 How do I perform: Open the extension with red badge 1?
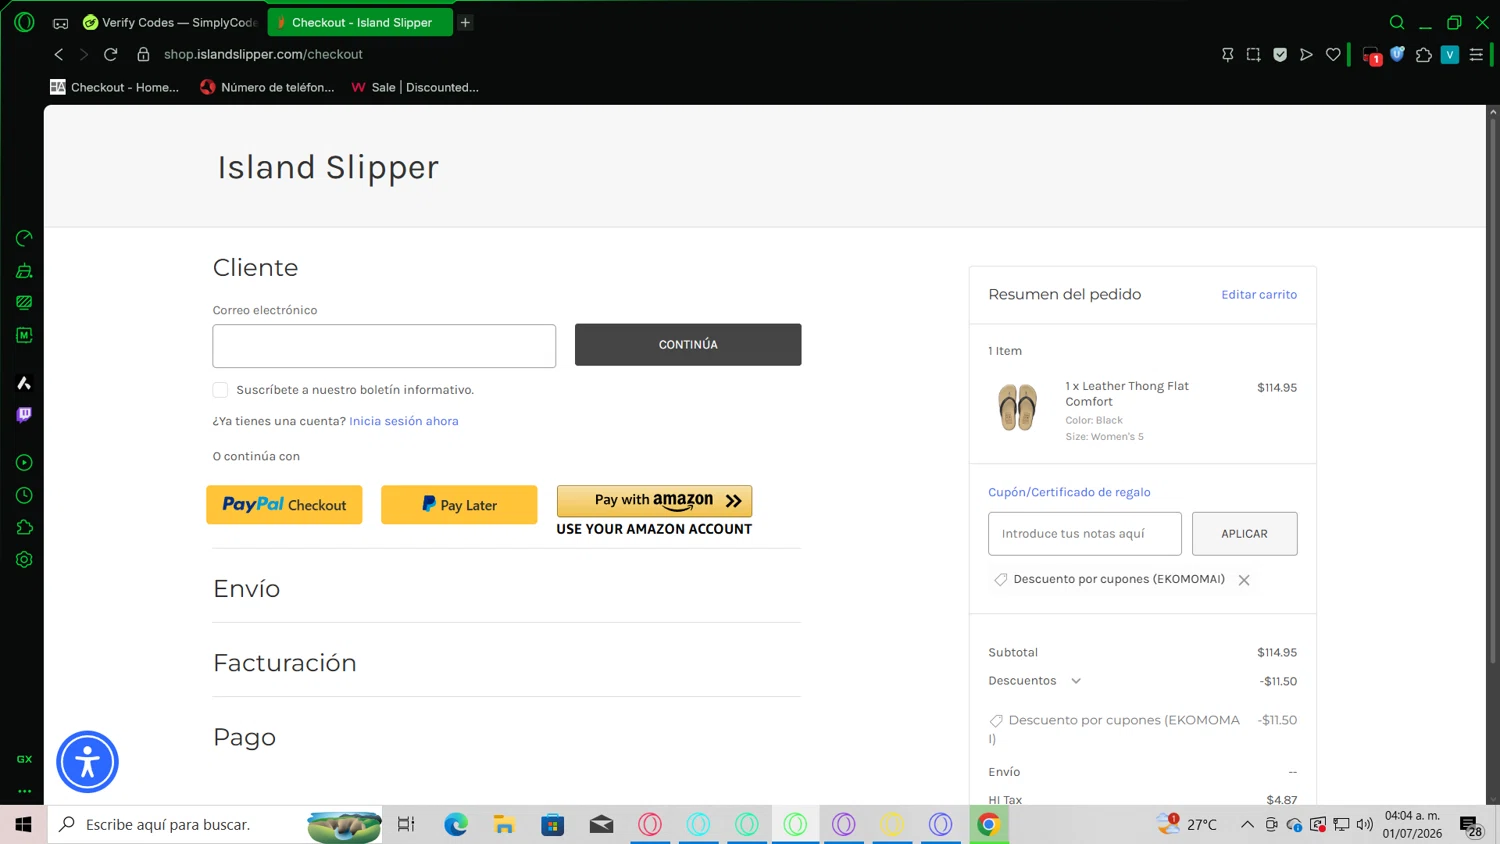click(1372, 56)
